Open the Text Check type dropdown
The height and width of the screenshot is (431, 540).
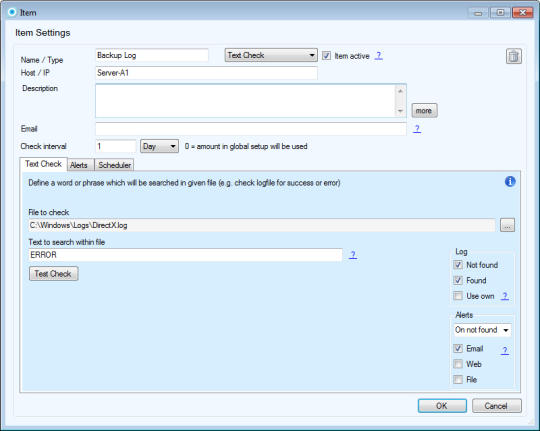tap(271, 55)
